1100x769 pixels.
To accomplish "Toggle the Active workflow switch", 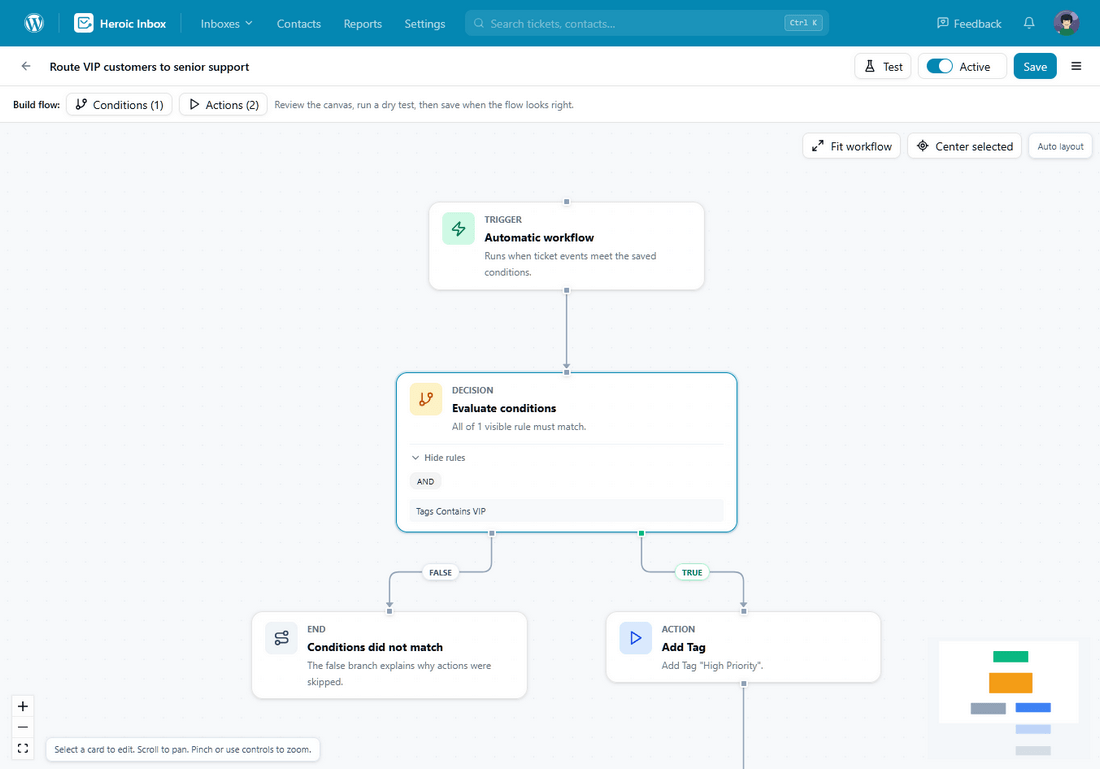I will coord(939,66).
